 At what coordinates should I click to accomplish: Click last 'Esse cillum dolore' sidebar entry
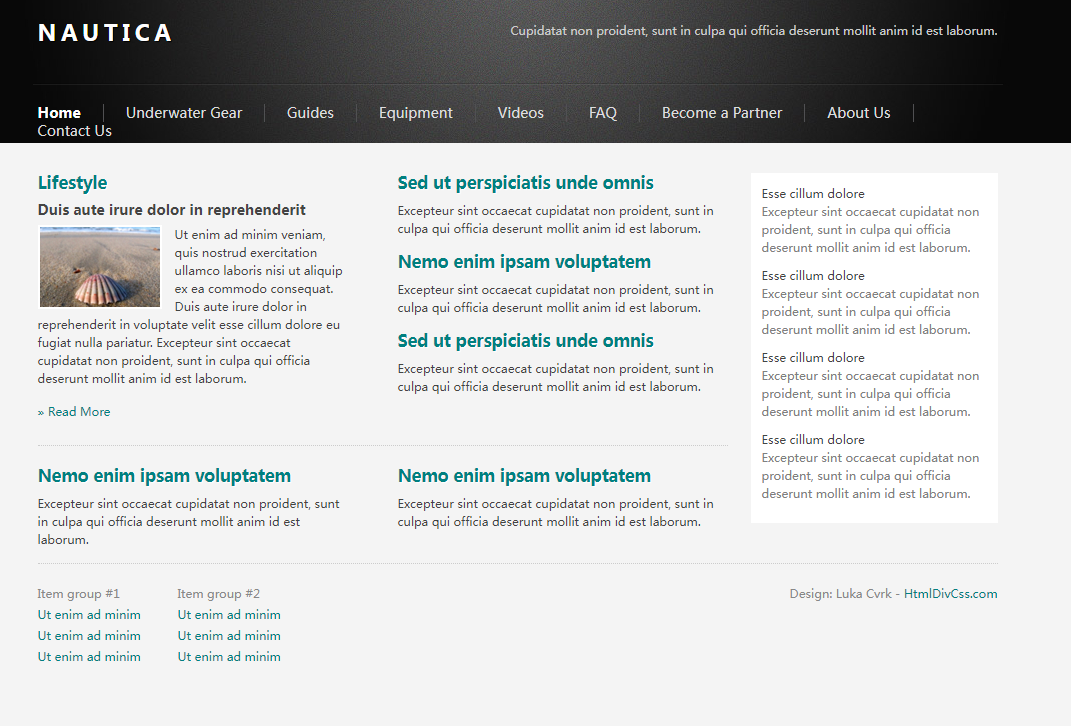click(813, 440)
